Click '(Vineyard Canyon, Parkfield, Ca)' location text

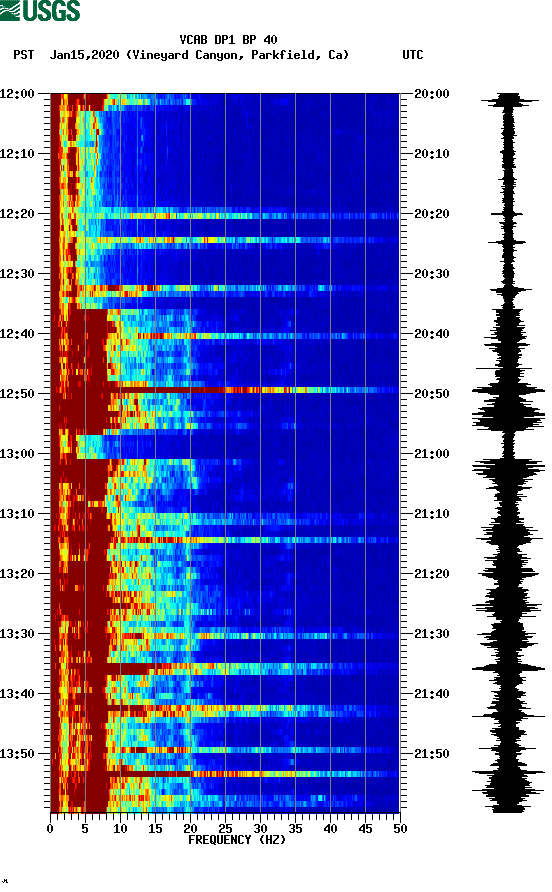tap(237, 55)
